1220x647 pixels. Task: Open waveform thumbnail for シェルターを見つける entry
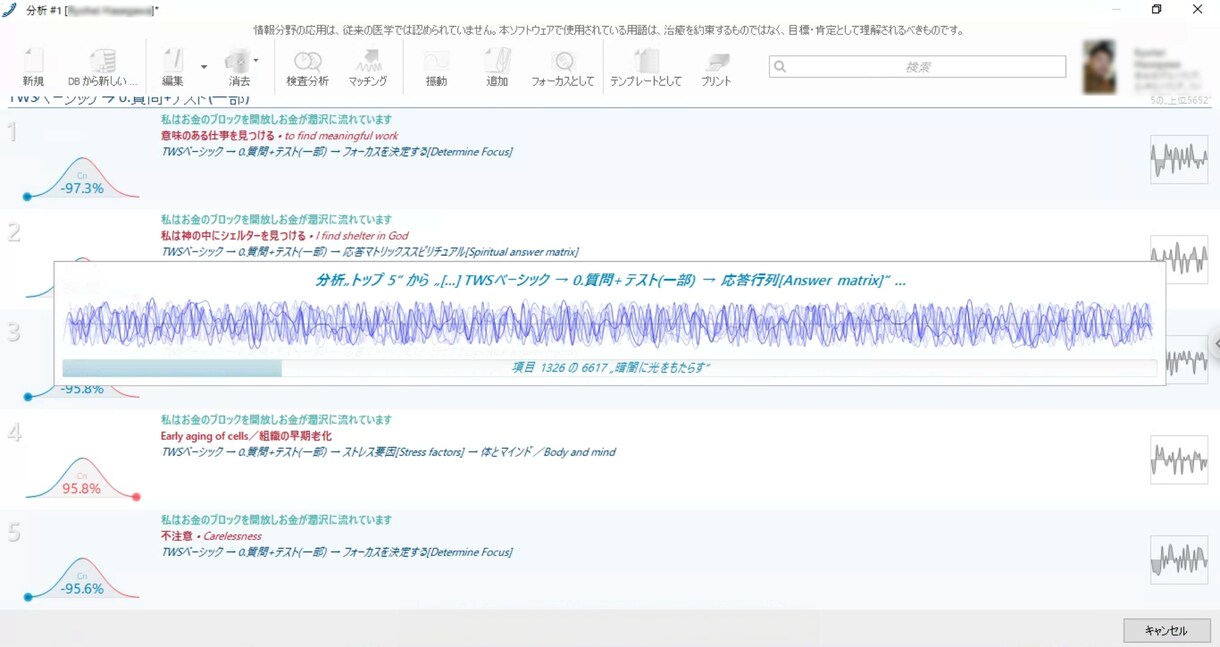[x=1179, y=259]
